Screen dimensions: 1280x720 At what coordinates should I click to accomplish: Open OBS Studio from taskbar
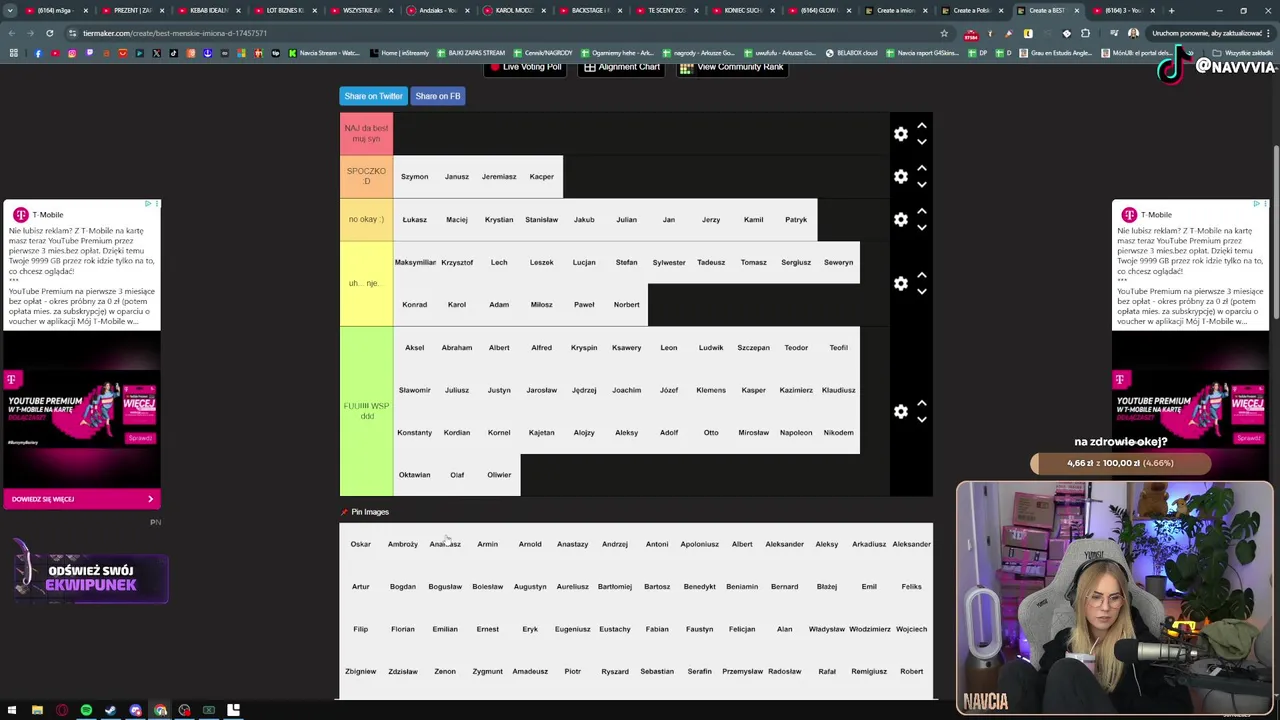pyautogui.click(x=185, y=711)
